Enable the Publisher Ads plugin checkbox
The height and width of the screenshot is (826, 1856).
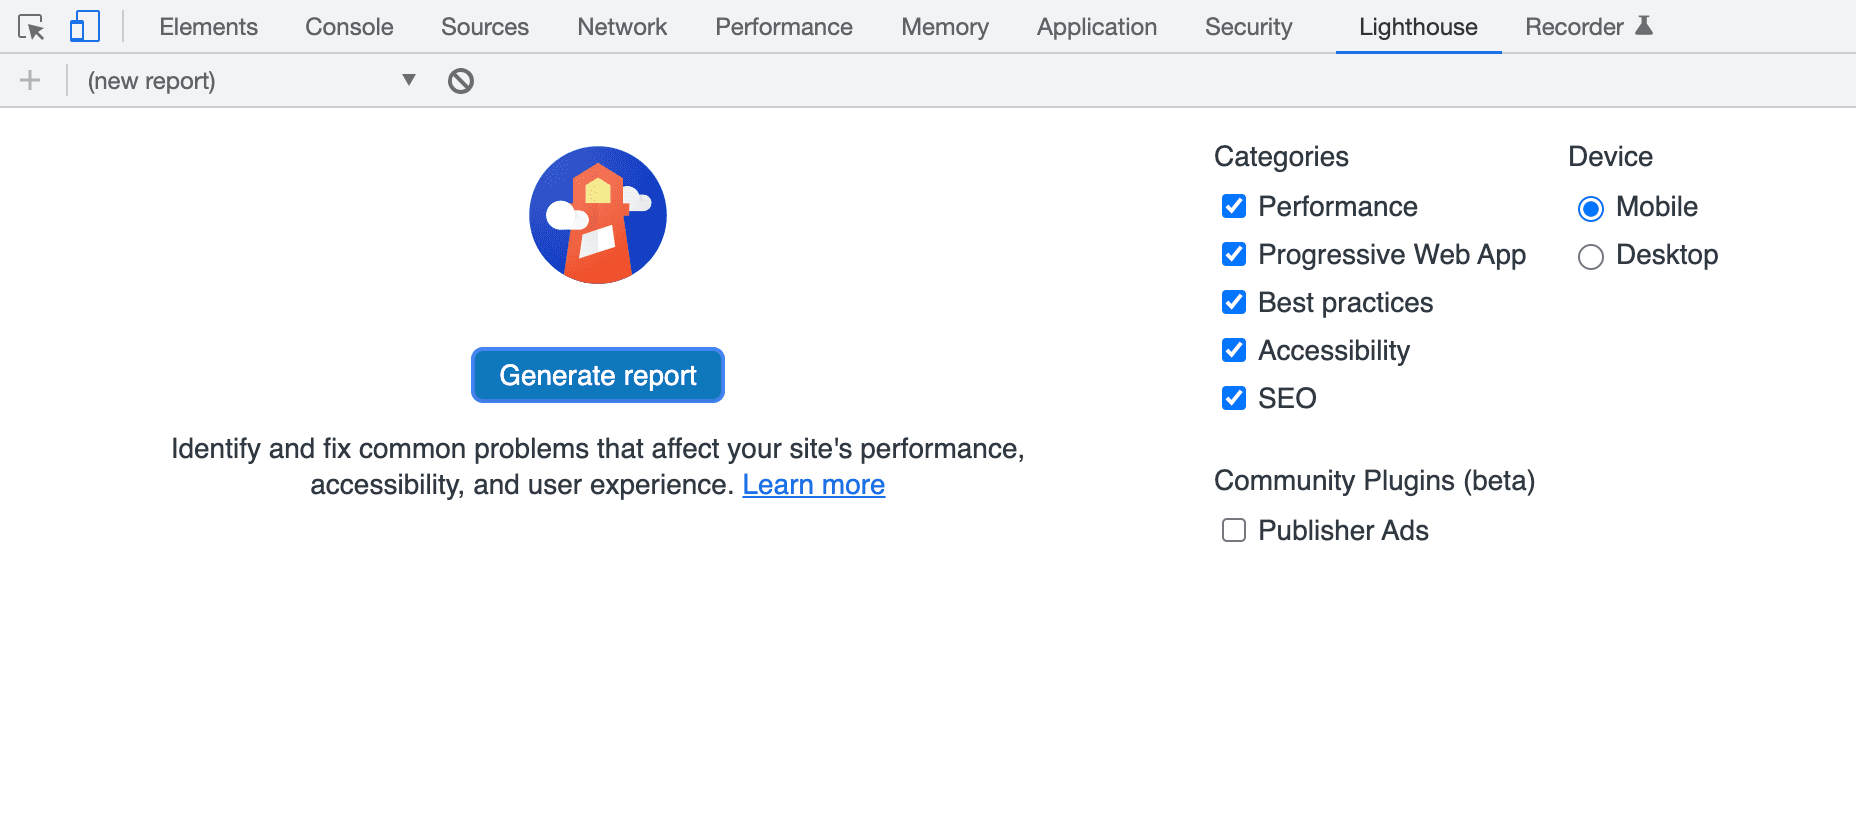1234,531
